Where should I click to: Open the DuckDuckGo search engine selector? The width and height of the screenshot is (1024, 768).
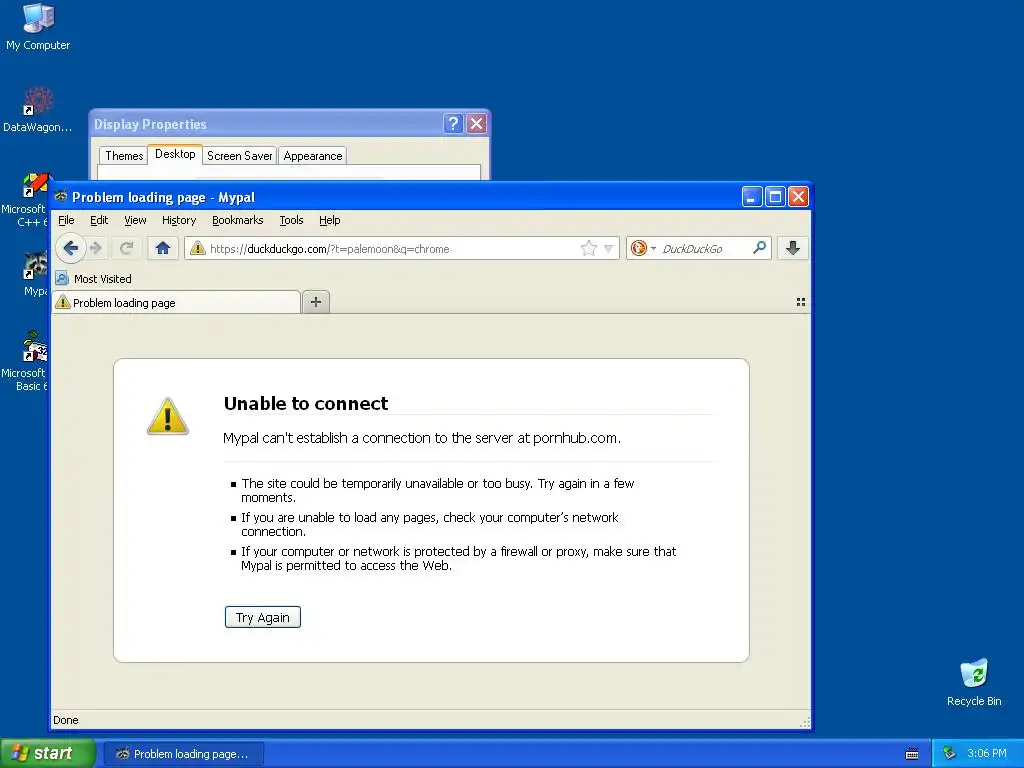click(x=643, y=248)
